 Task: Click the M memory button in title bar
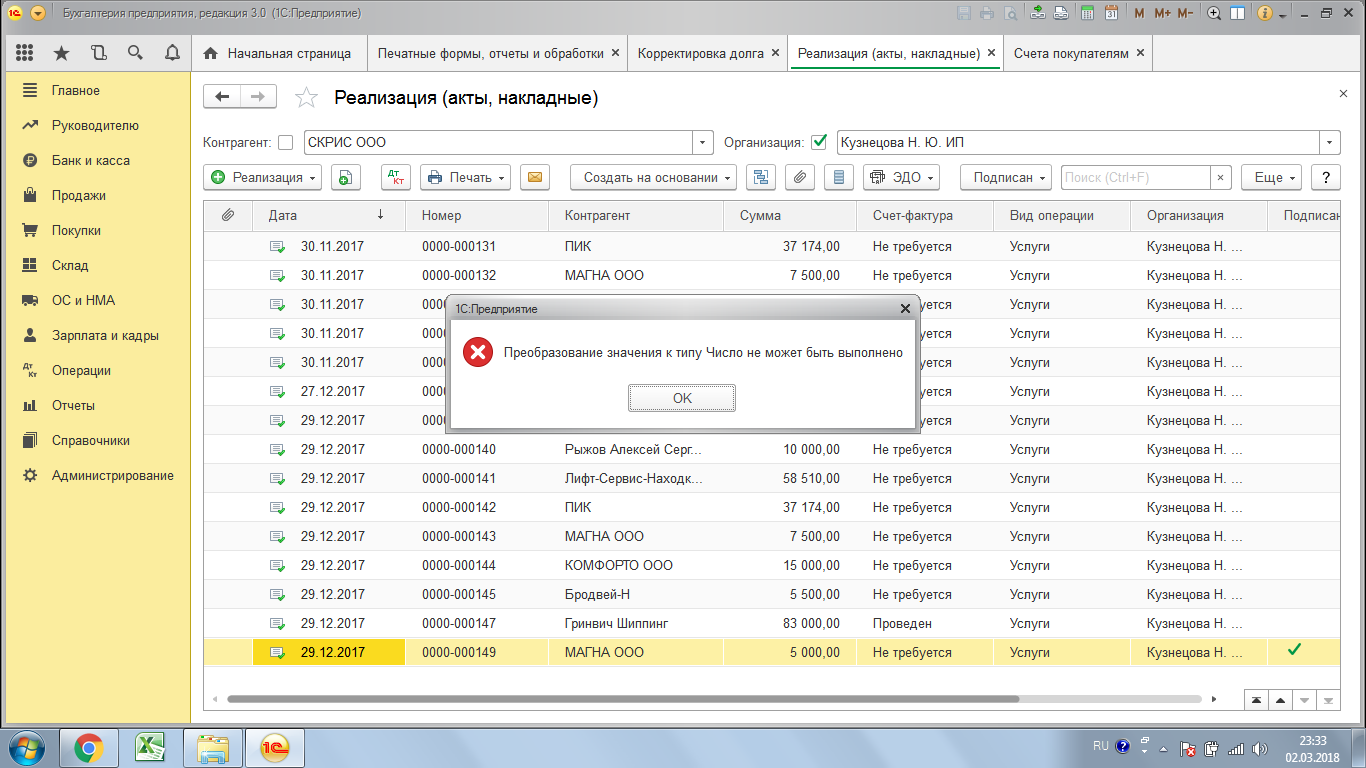click(1139, 13)
